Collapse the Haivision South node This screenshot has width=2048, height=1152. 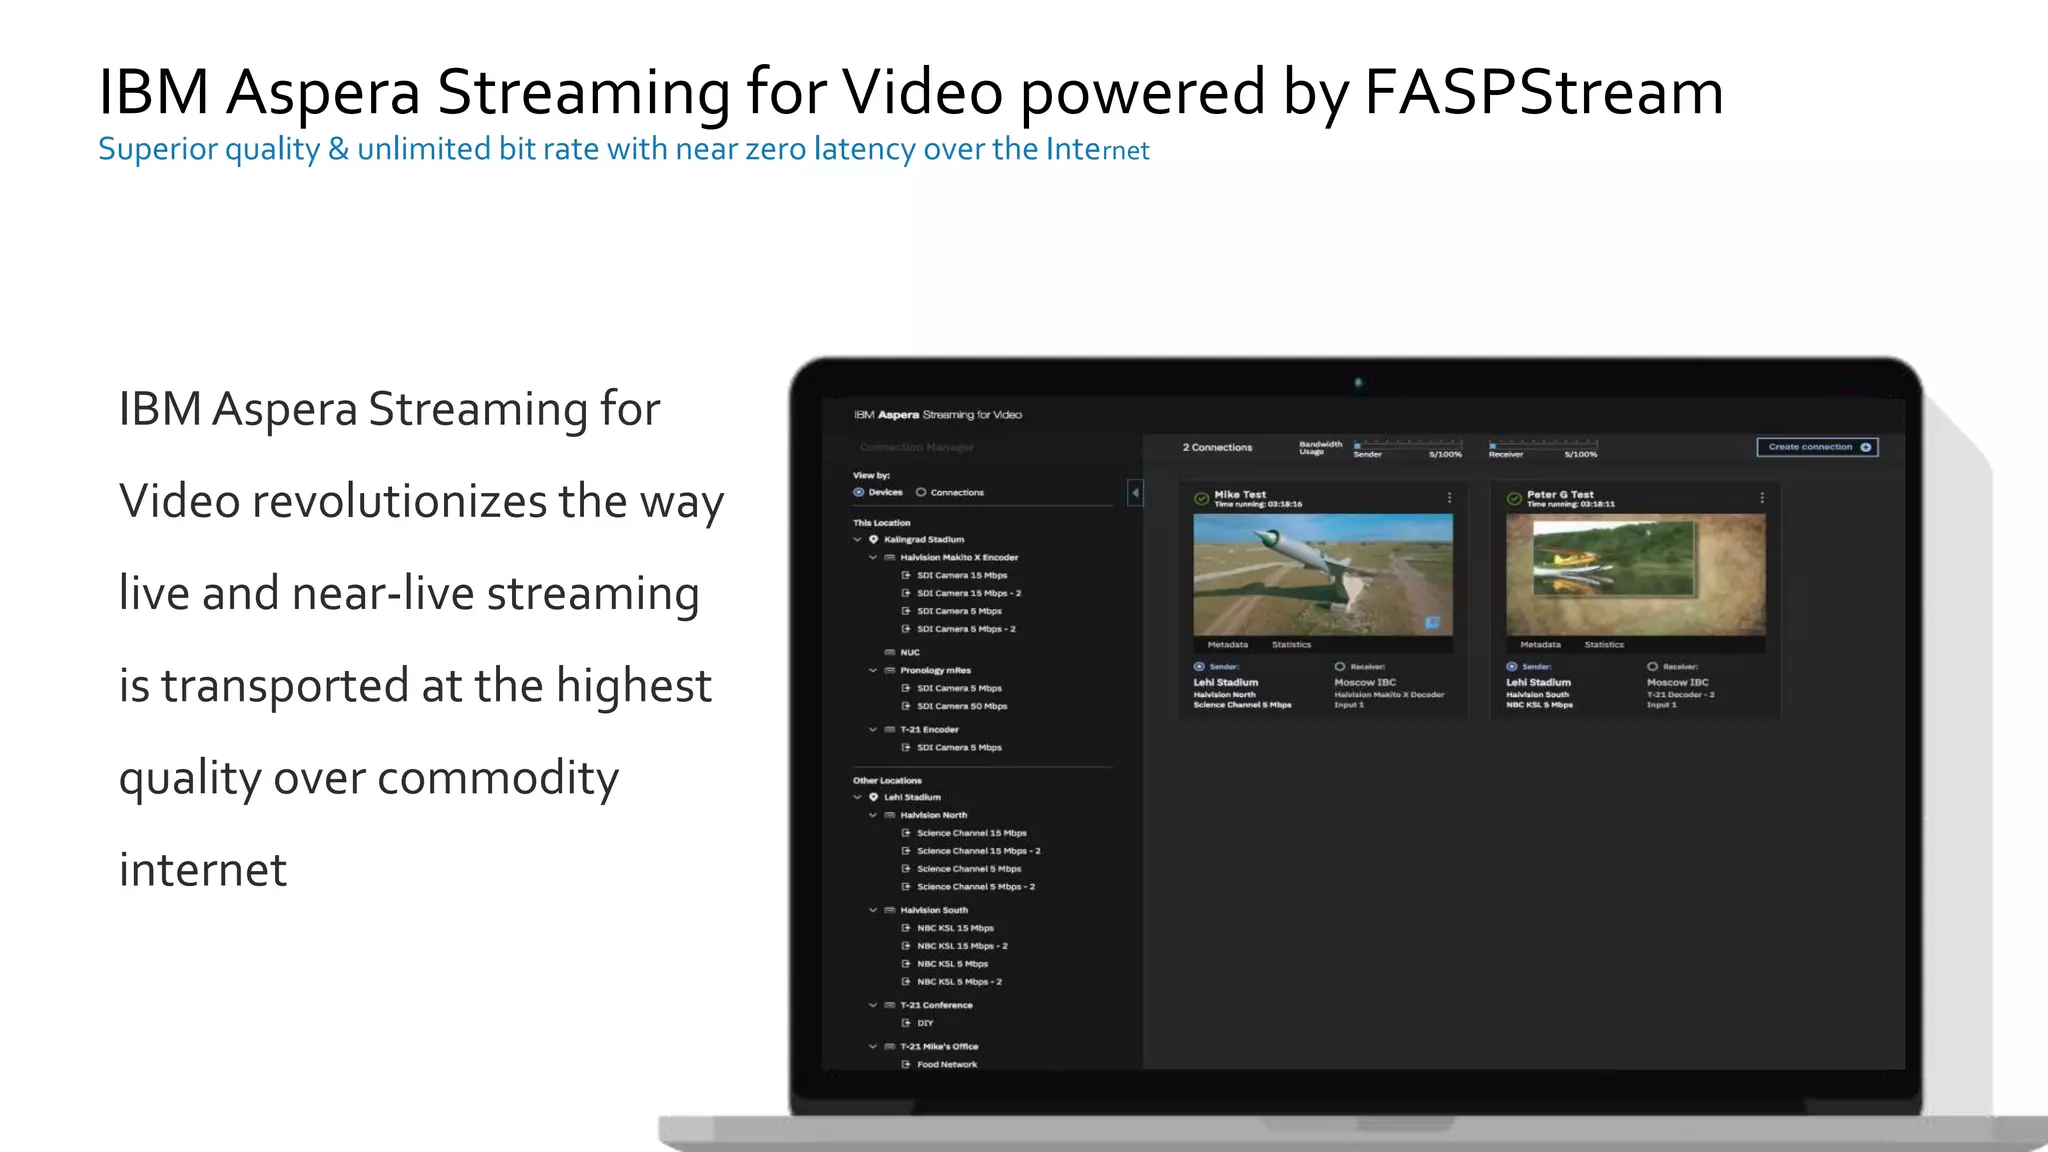(873, 910)
